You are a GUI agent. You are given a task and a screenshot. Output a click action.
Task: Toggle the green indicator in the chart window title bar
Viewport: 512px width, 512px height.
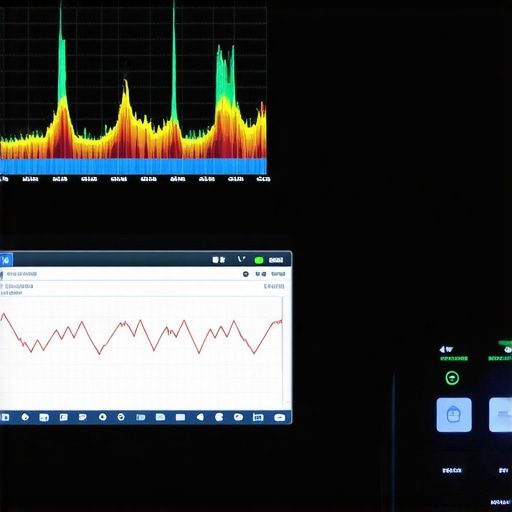(x=259, y=260)
